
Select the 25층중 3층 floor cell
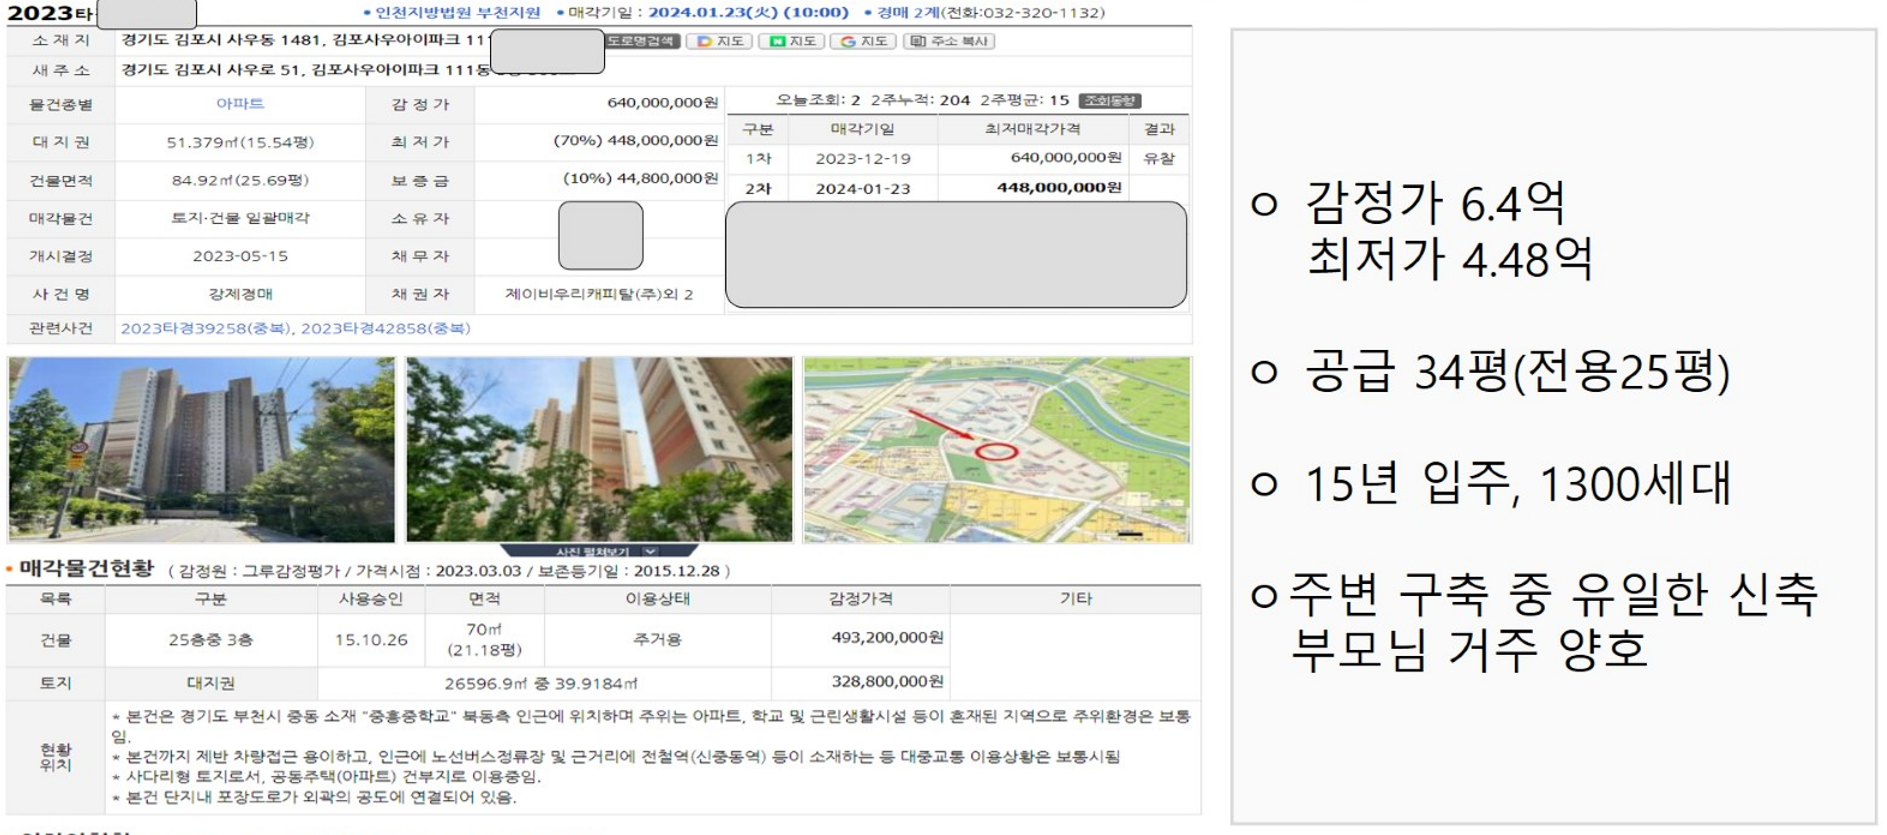pyautogui.click(x=211, y=640)
